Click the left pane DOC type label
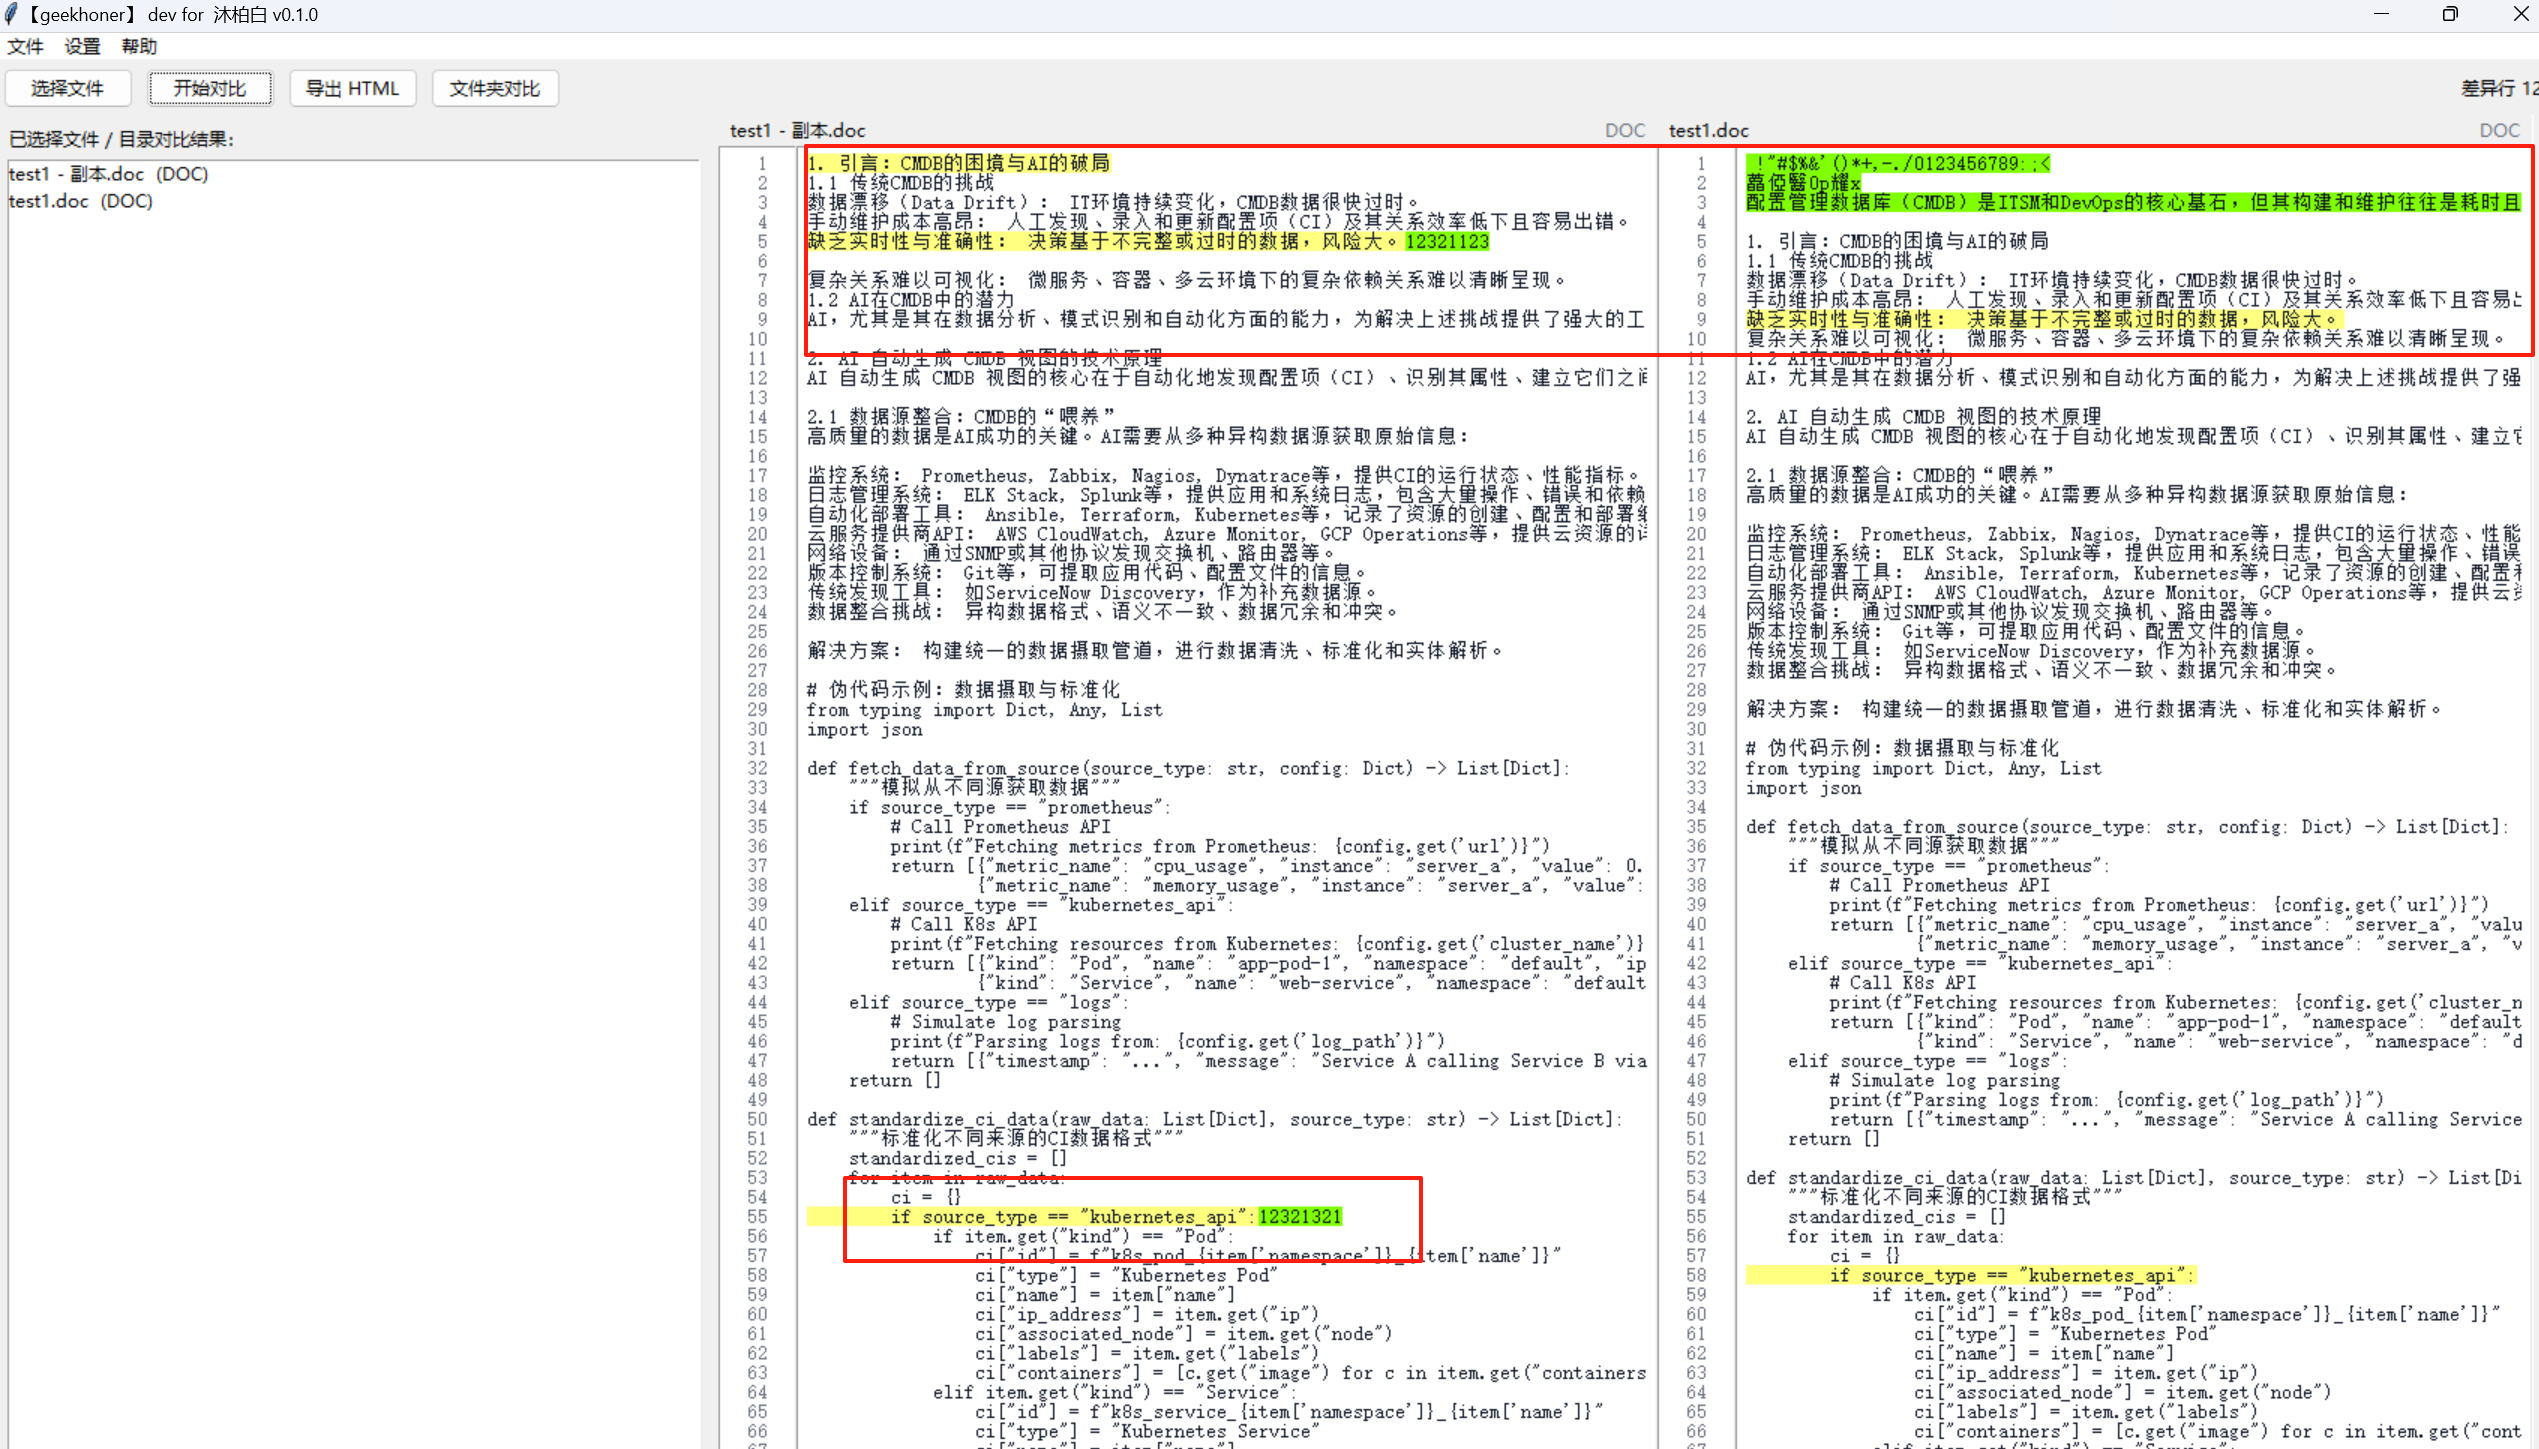Image resolution: width=2539 pixels, height=1449 pixels. (x=1624, y=130)
